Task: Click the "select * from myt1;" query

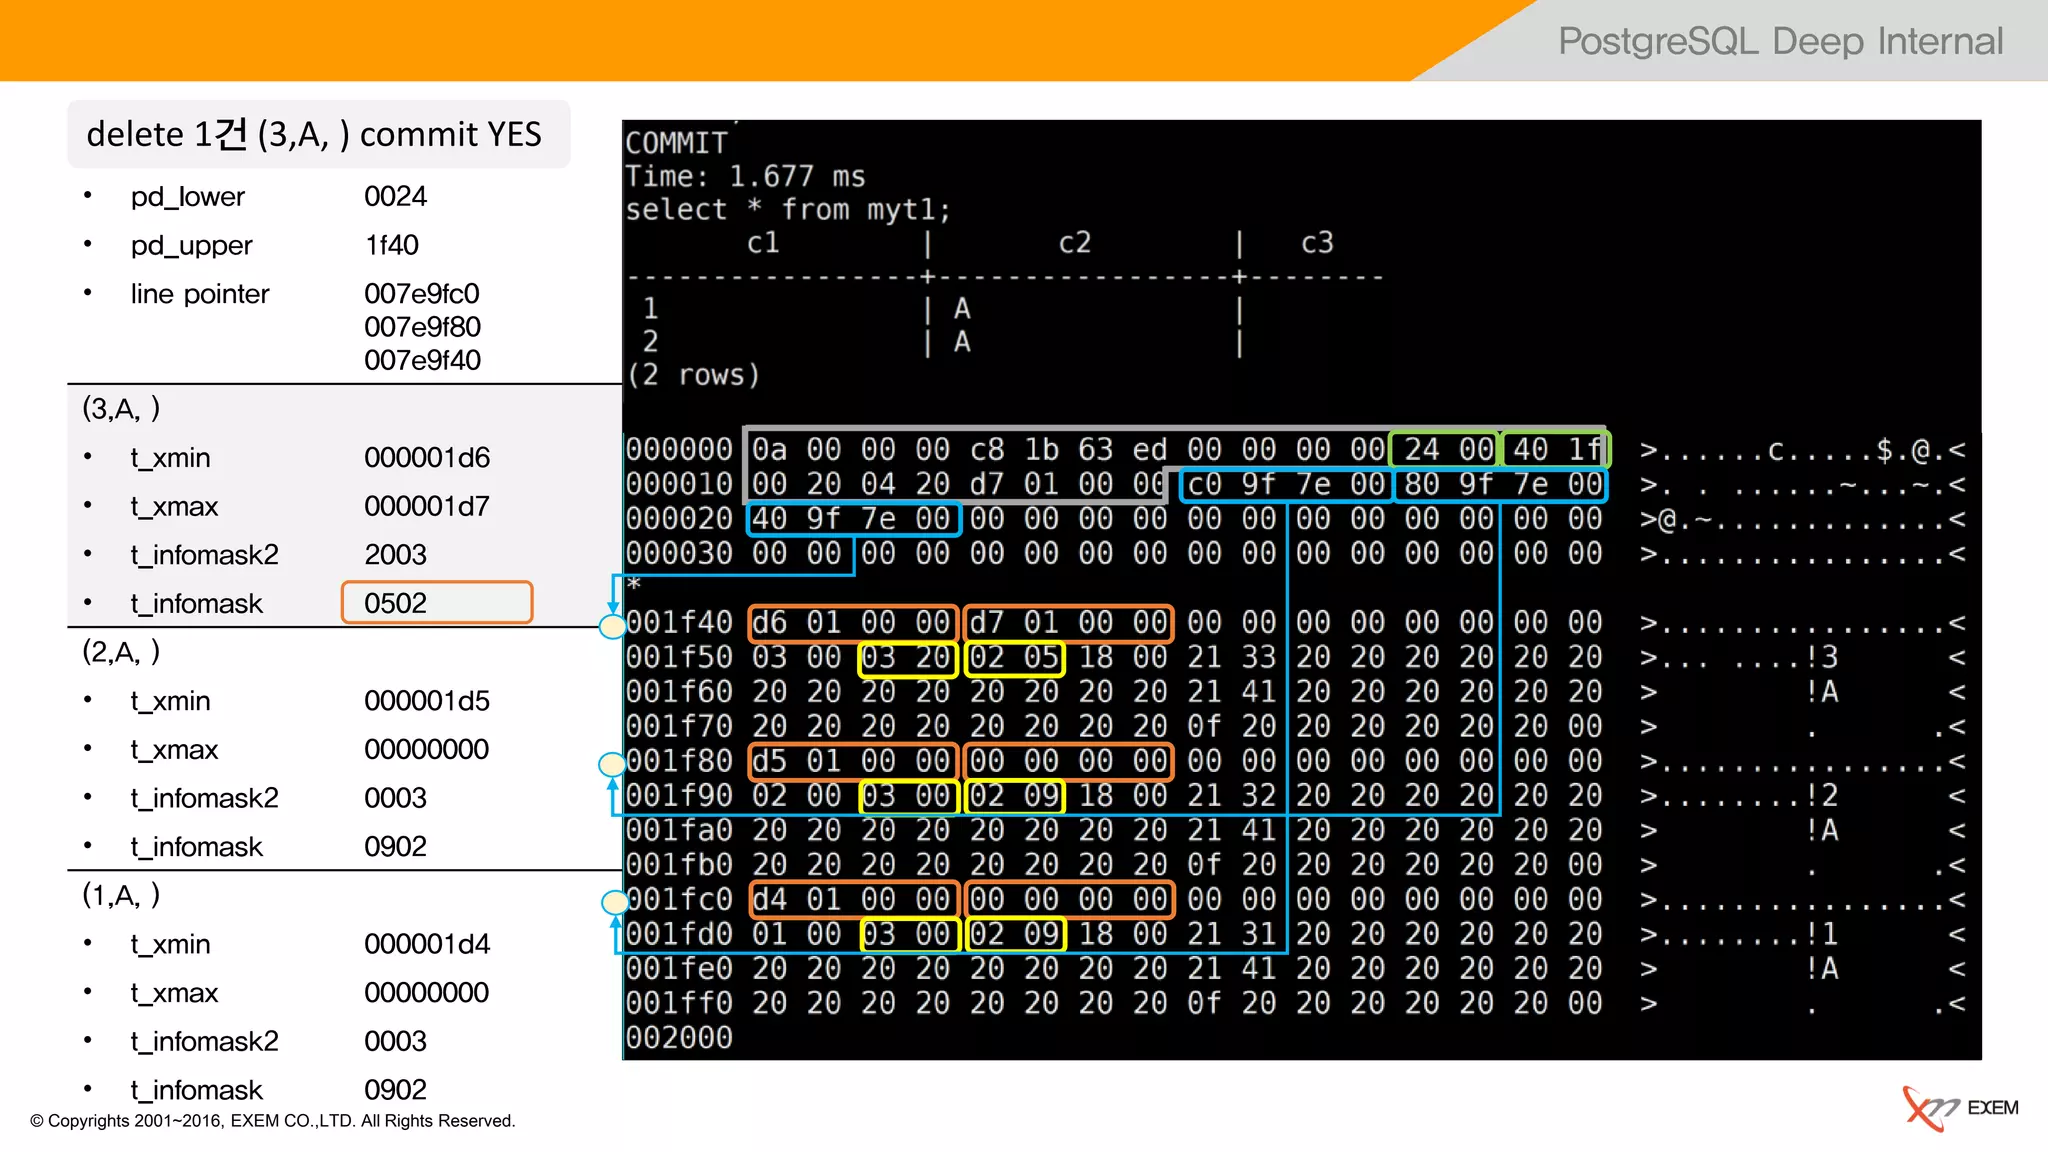Action: (788, 209)
